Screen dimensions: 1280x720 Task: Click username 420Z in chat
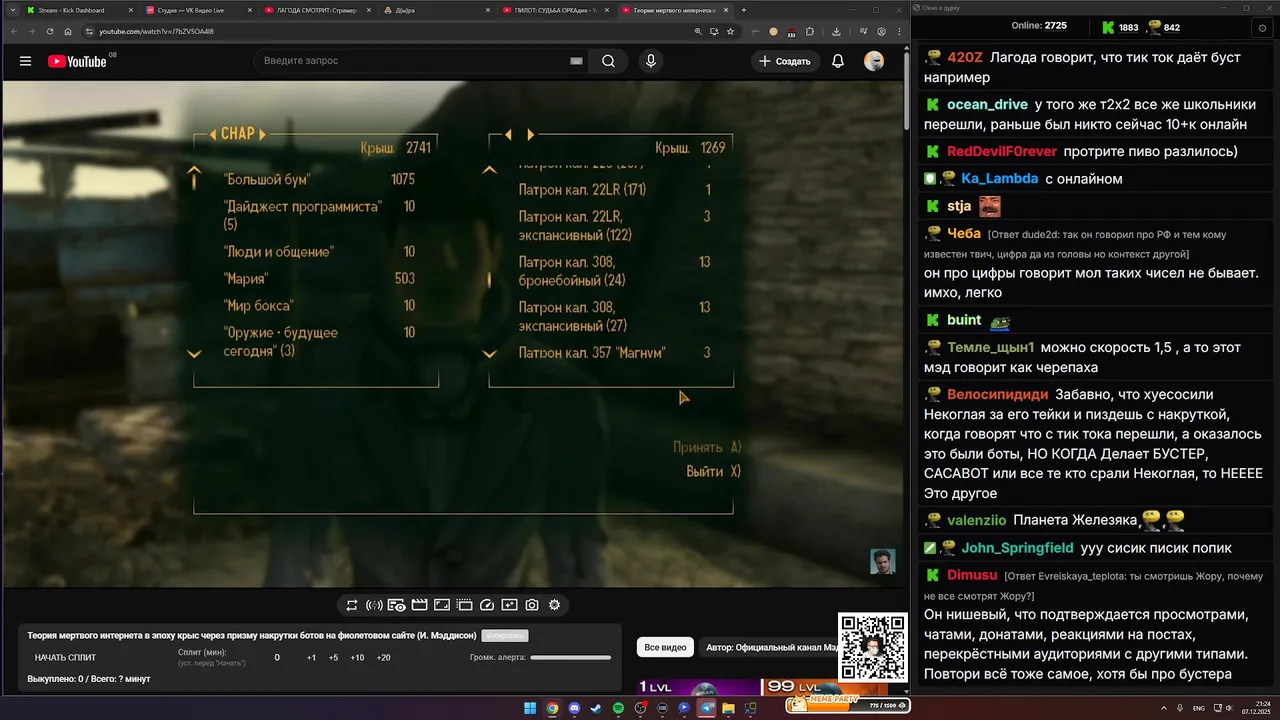[x=965, y=57]
